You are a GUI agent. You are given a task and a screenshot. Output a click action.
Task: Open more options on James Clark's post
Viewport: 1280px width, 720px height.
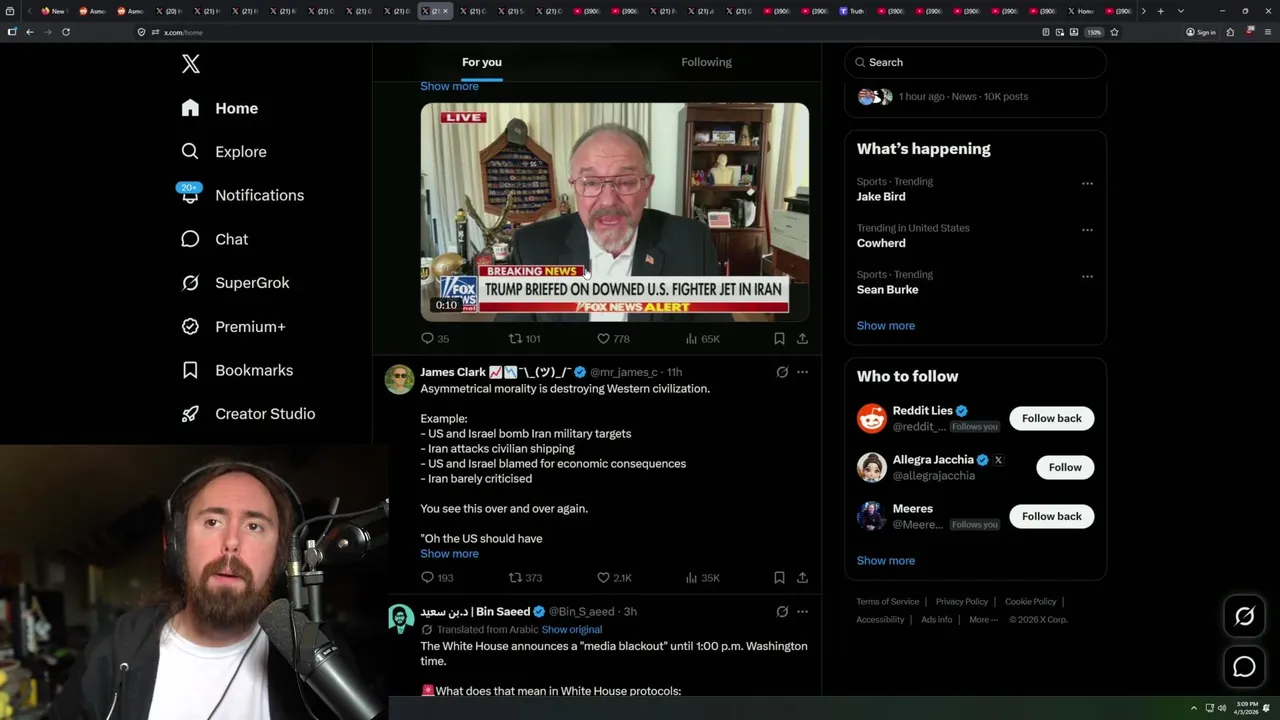tap(802, 372)
